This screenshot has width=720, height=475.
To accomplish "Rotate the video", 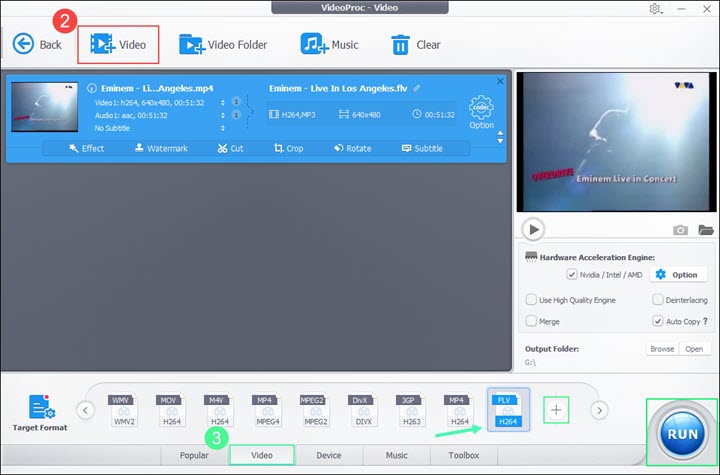I will tap(353, 148).
